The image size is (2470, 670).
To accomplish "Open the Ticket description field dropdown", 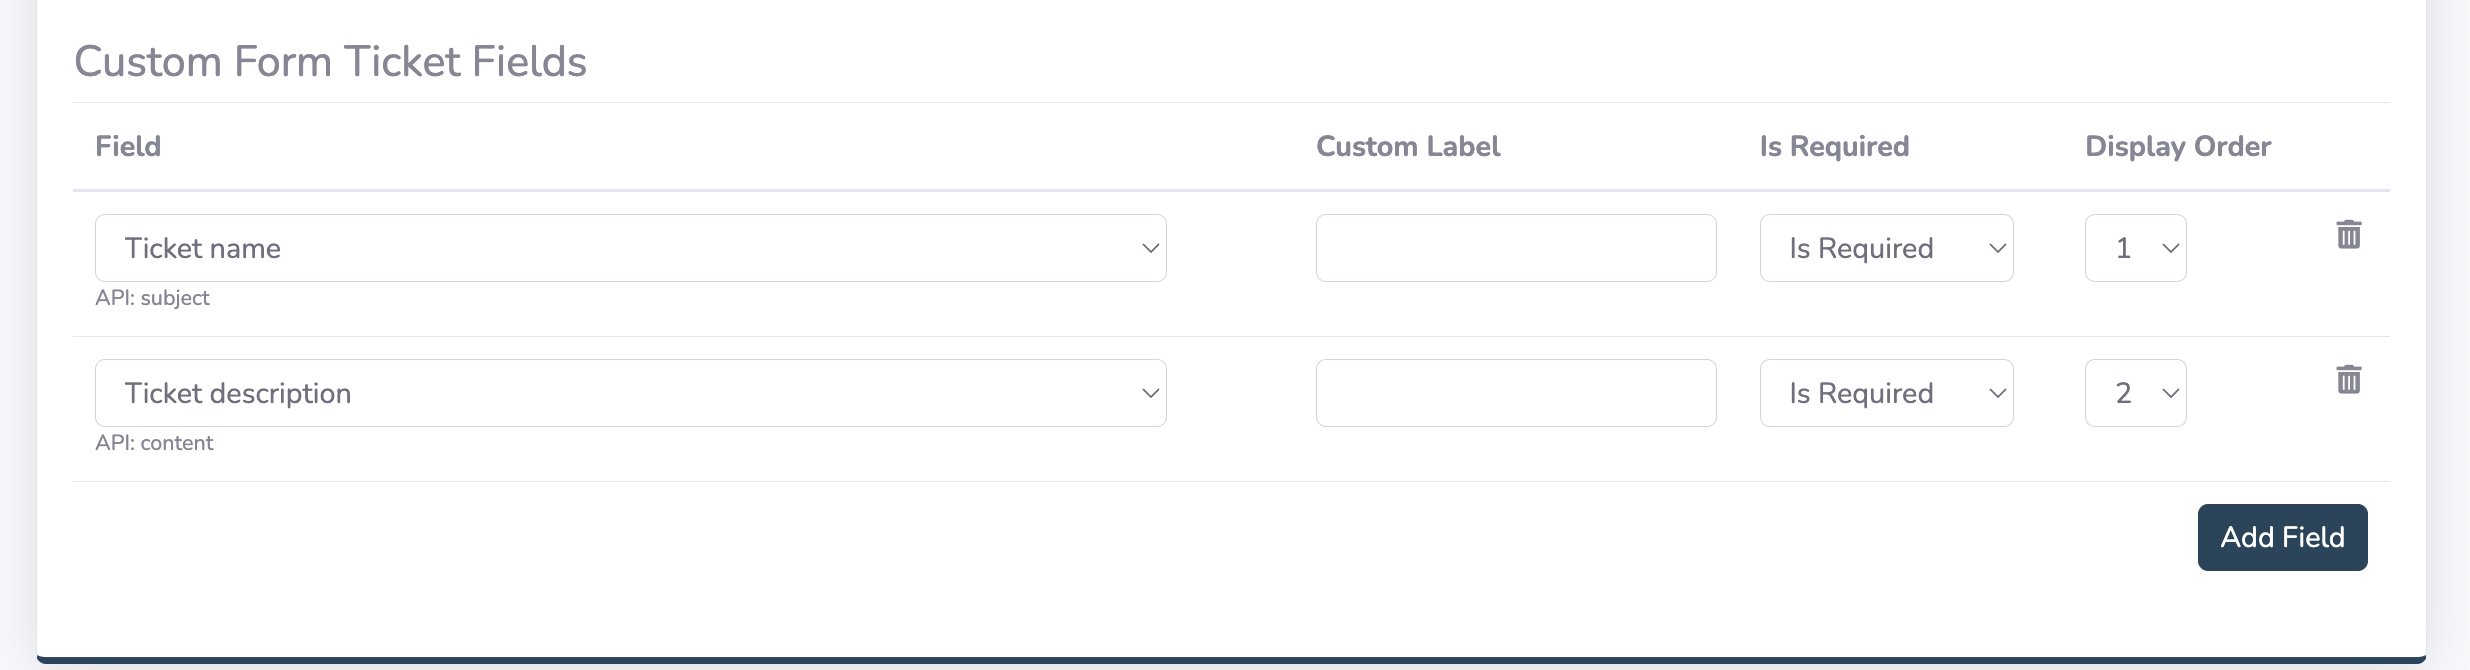I will pyautogui.click(x=630, y=393).
